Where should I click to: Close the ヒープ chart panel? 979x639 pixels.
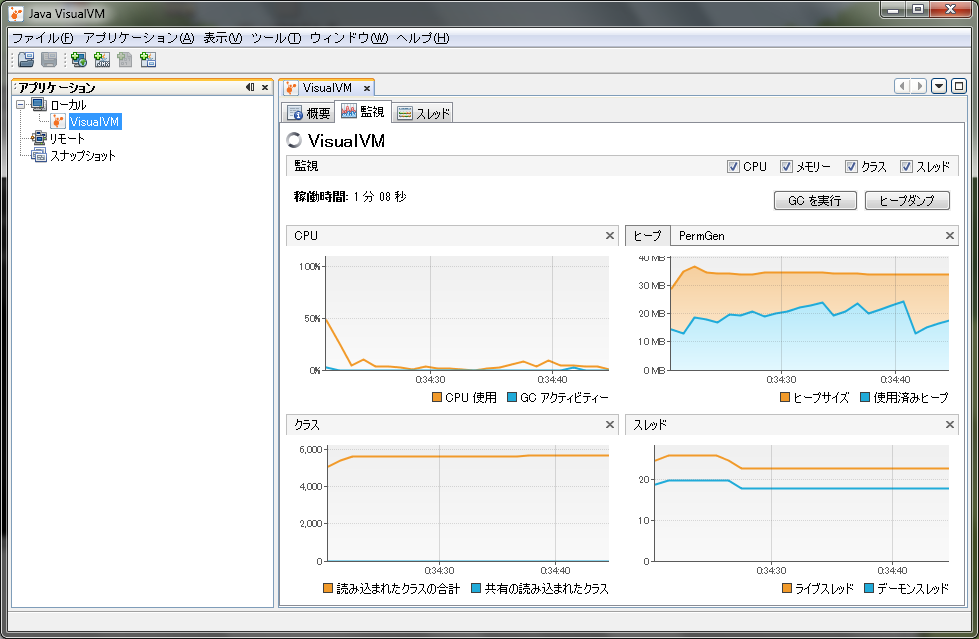pos(950,235)
